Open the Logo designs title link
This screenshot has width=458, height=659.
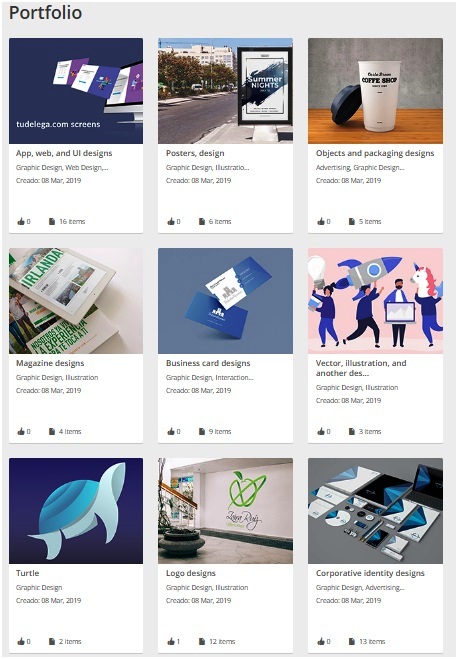point(191,573)
